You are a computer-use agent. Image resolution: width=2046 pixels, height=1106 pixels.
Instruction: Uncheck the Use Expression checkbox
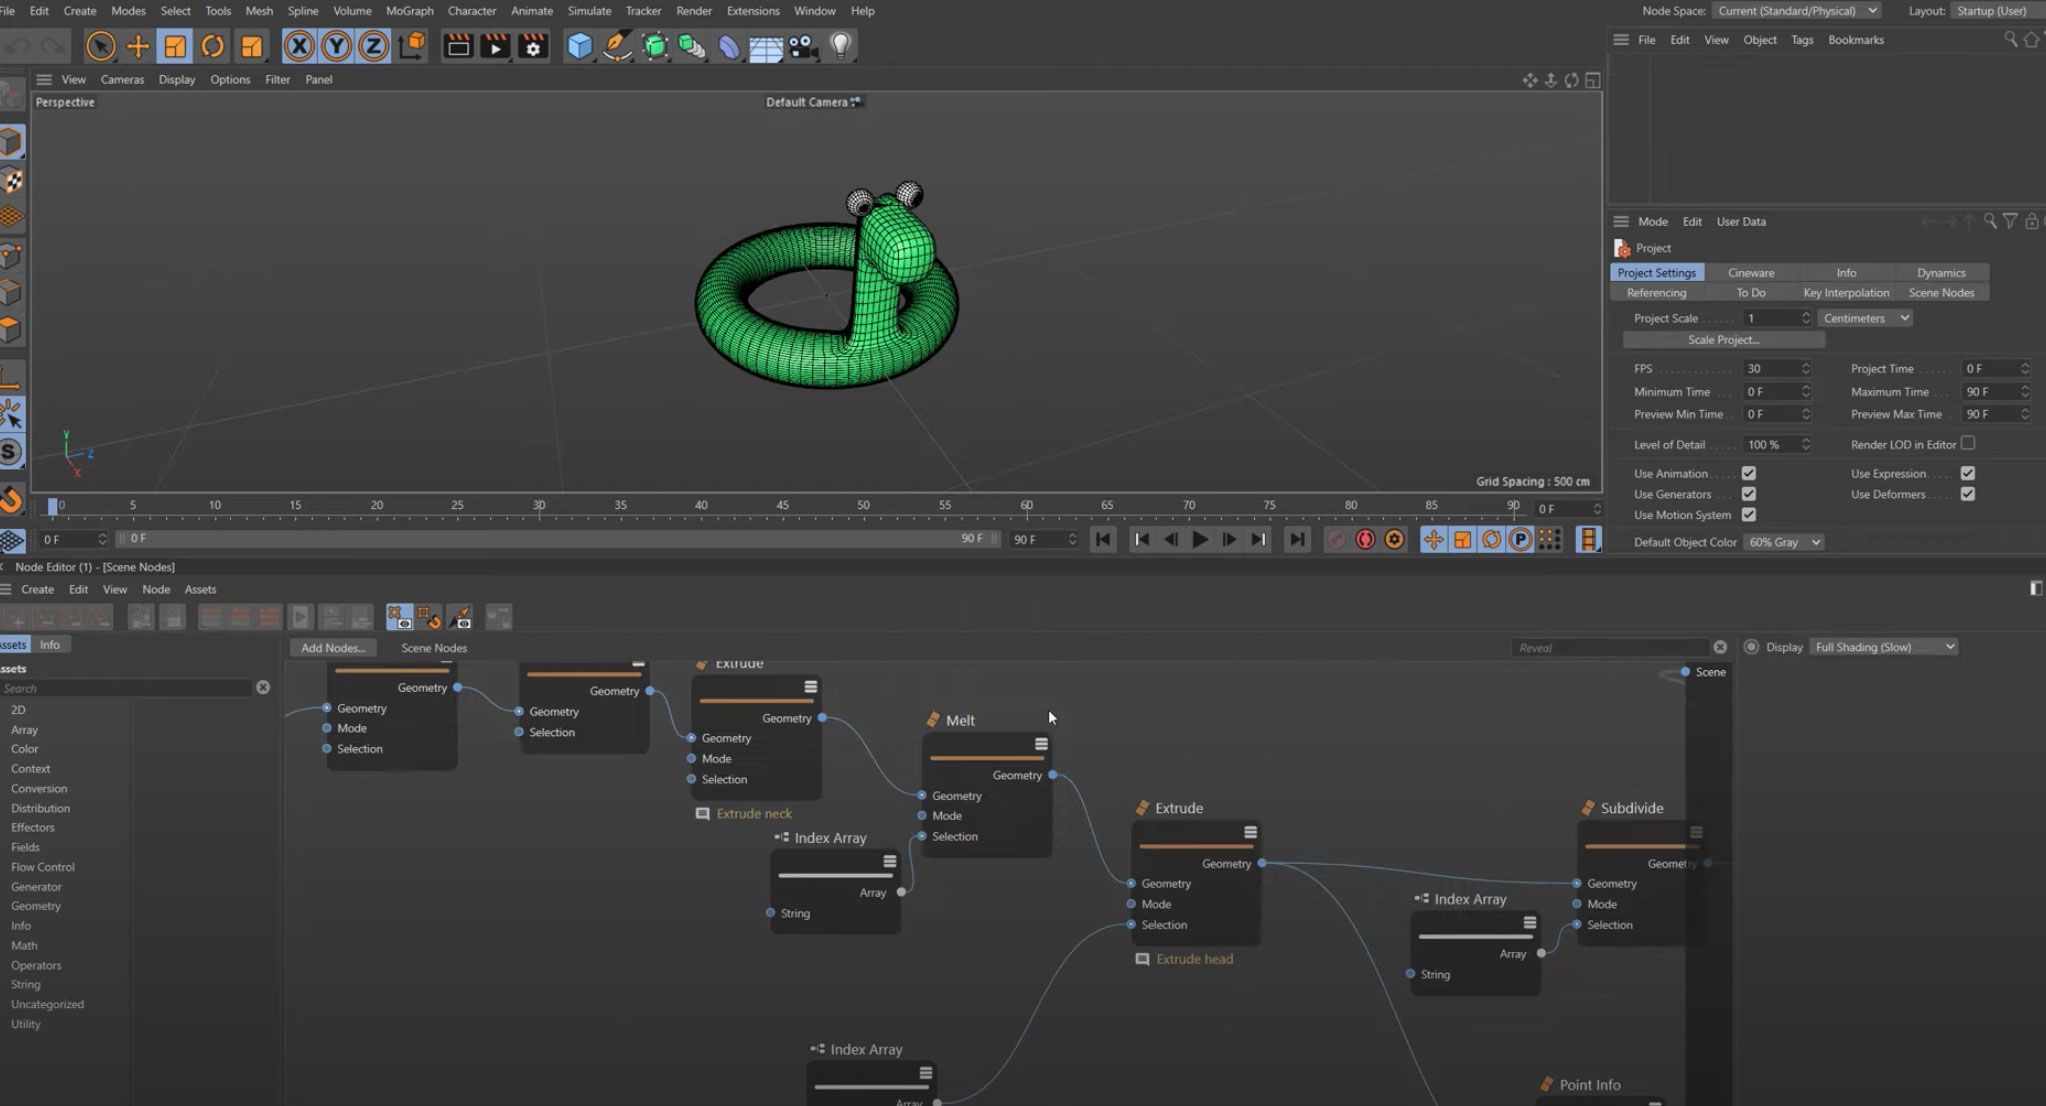(x=1969, y=473)
